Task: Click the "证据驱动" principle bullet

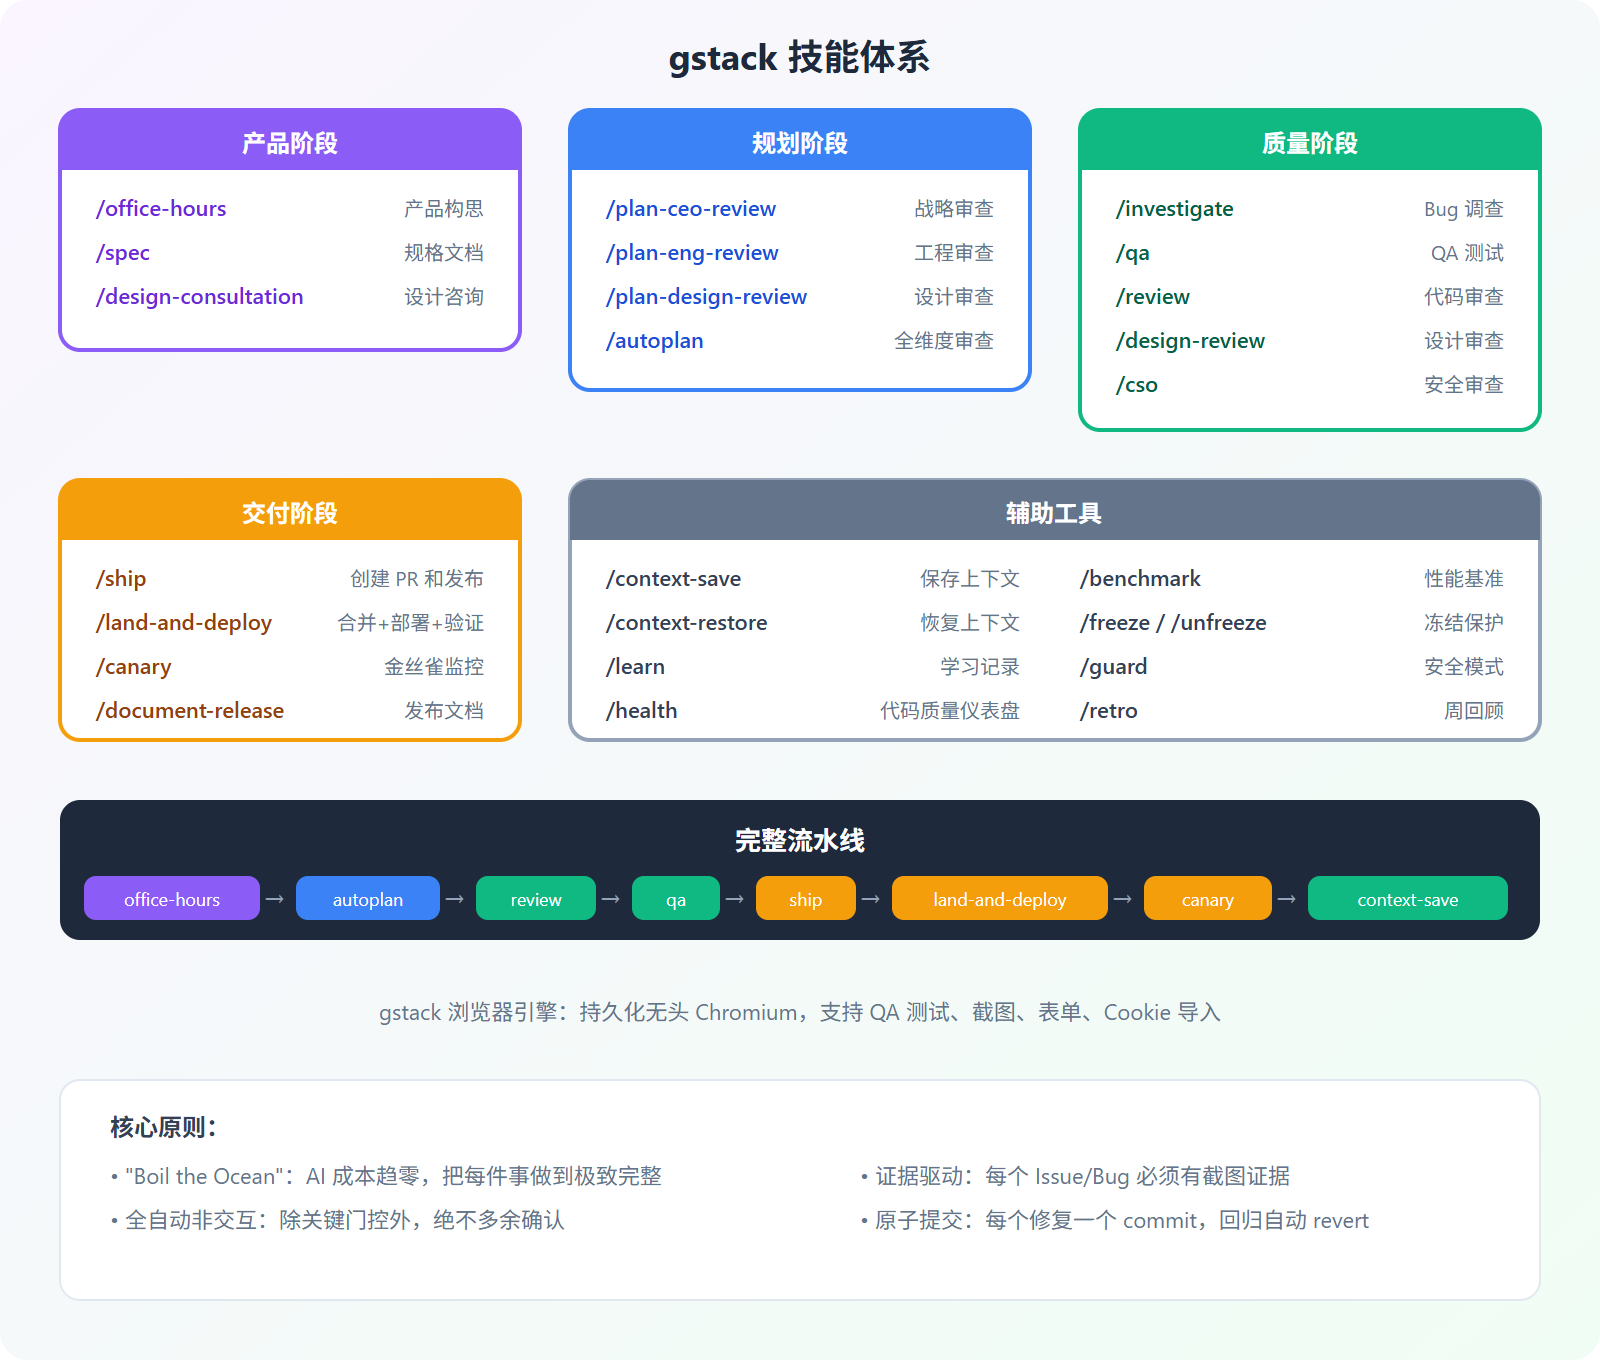Action: point(1075,1176)
